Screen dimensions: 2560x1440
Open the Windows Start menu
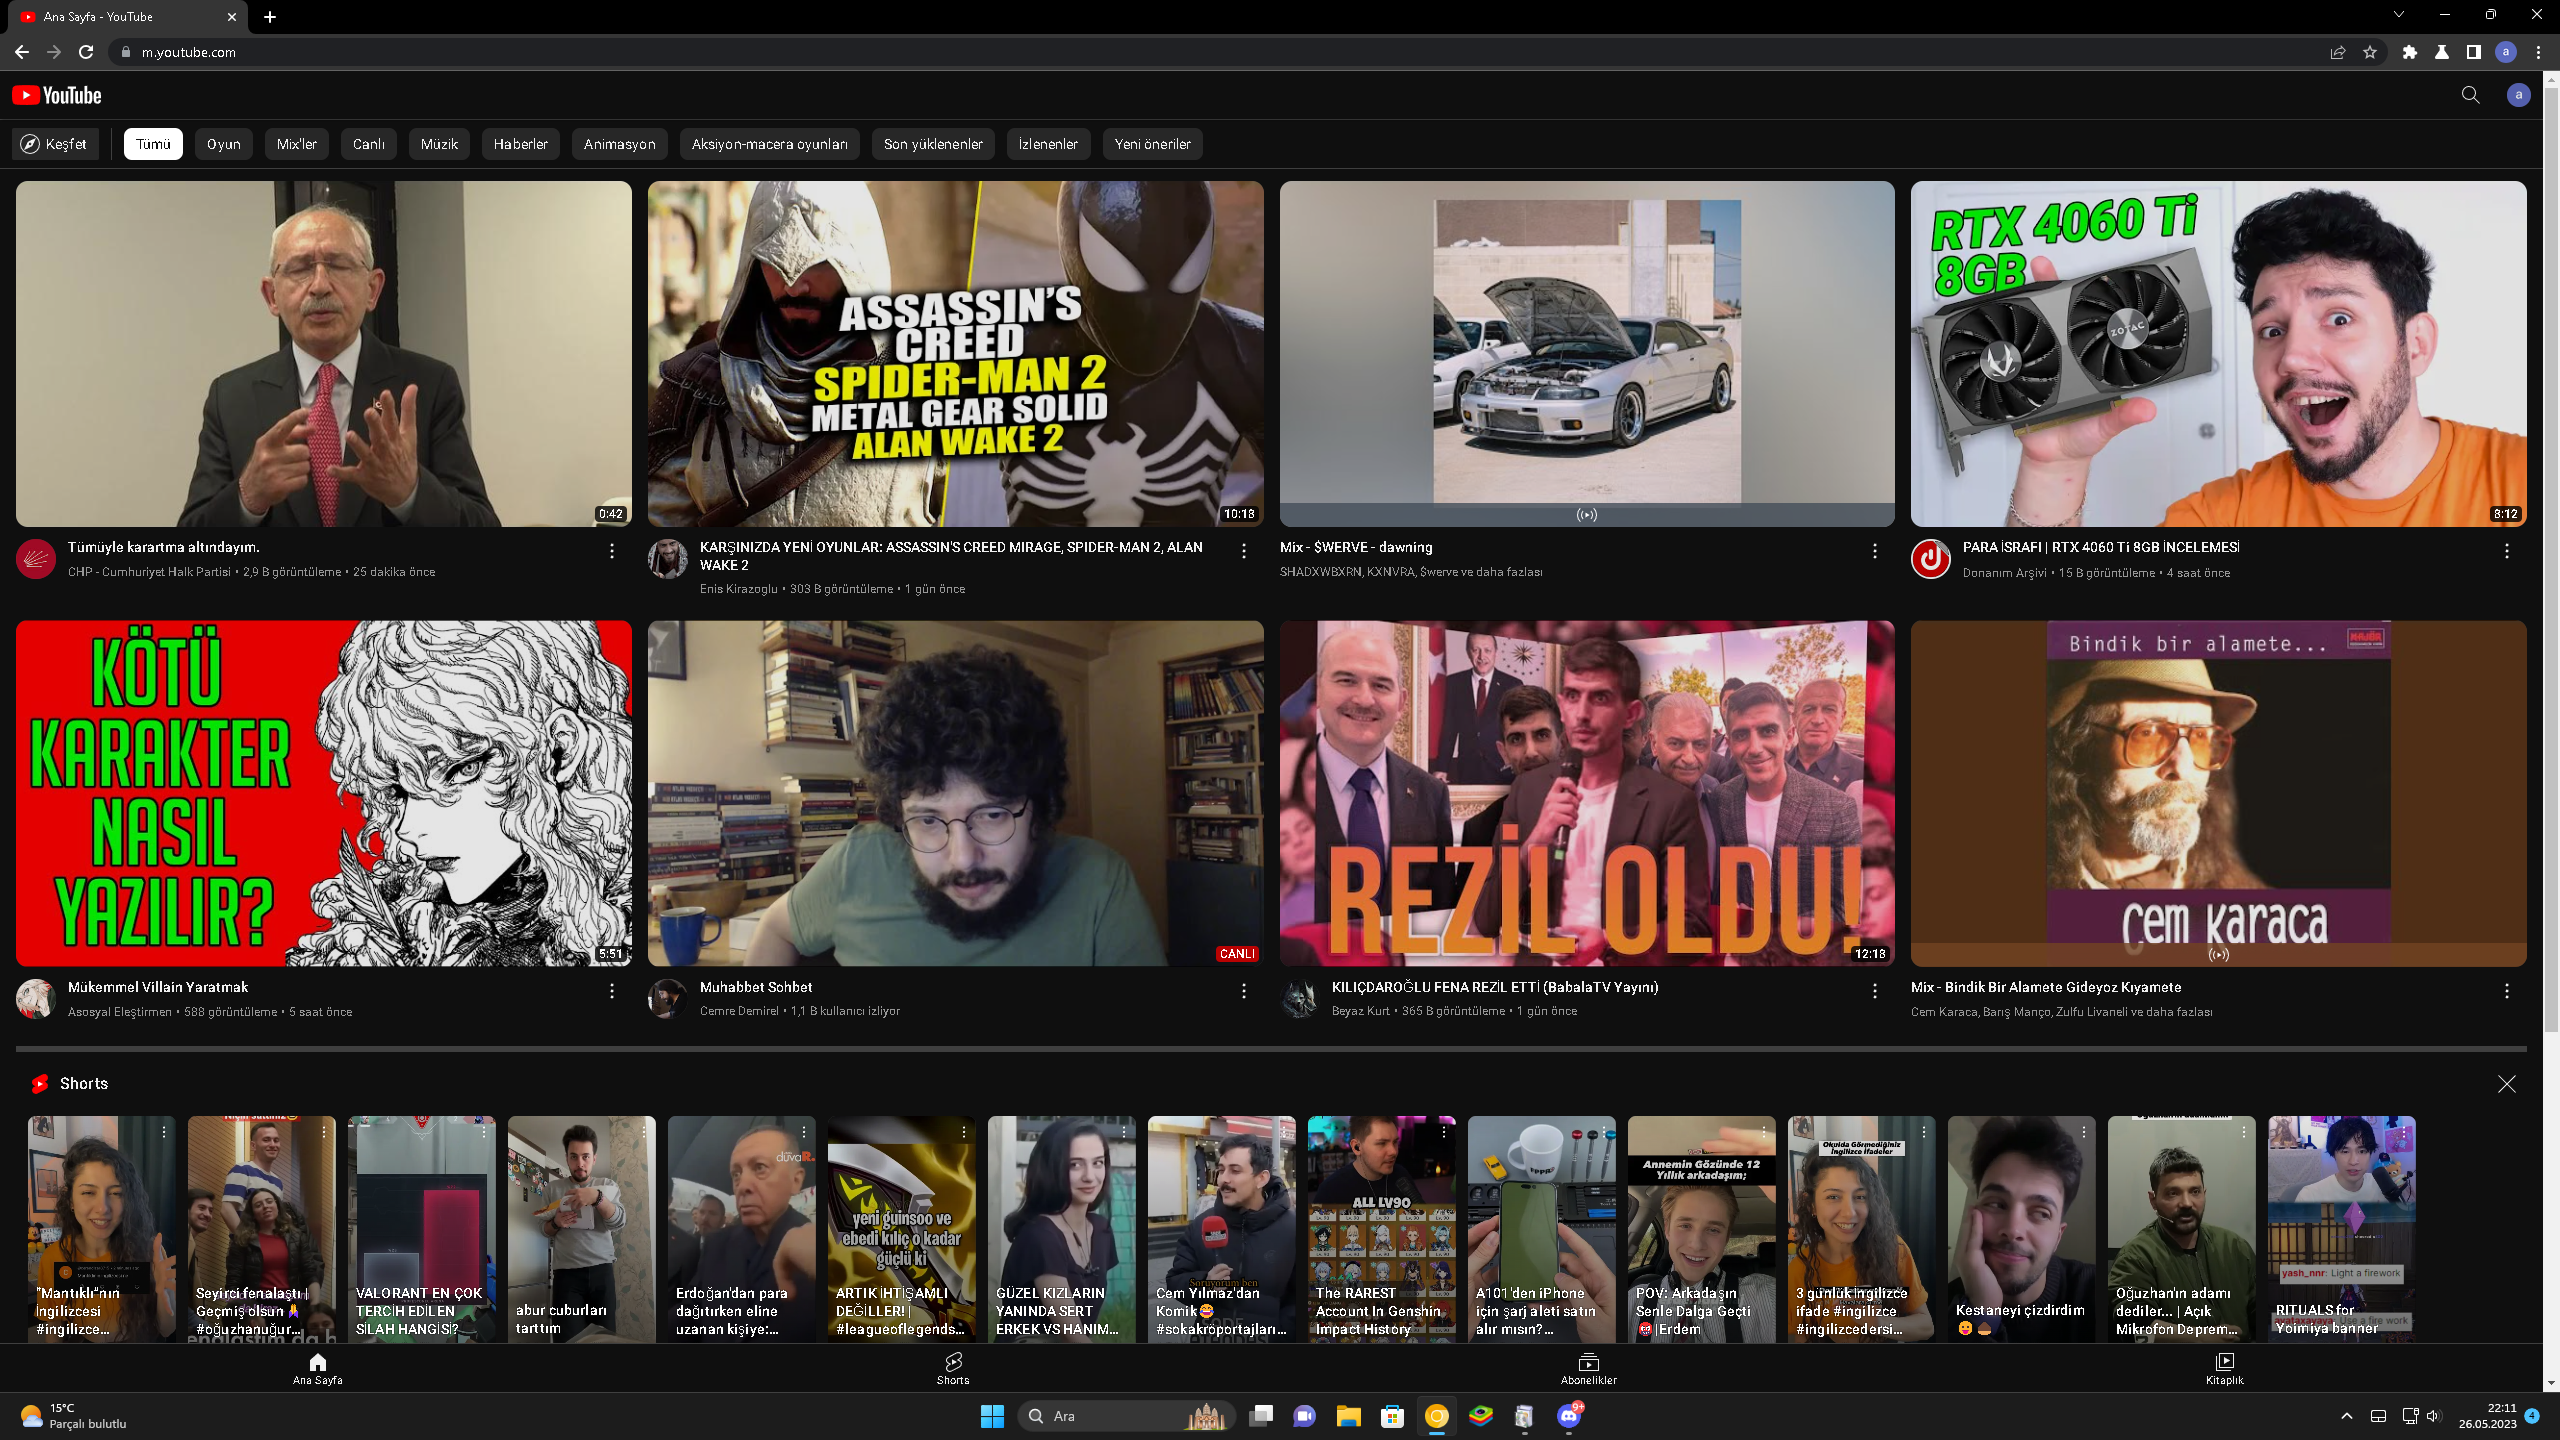pos(992,1416)
